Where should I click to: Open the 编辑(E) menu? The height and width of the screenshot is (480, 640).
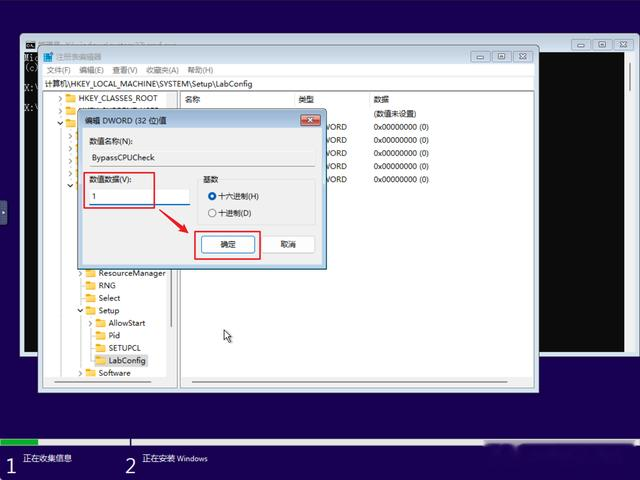pos(91,70)
